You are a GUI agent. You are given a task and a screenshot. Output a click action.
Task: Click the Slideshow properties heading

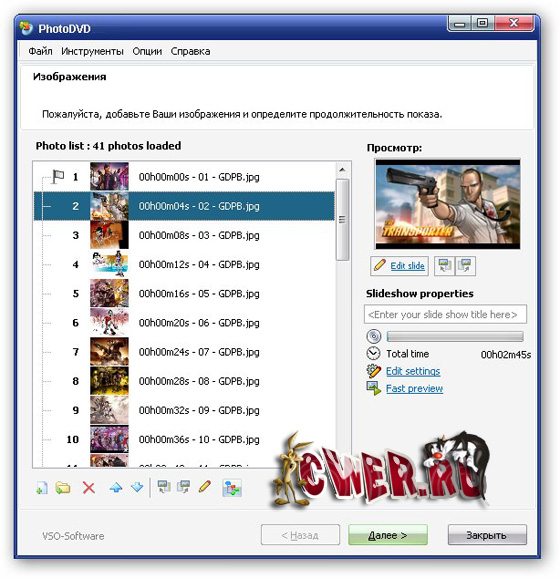(x=420, y=294)
